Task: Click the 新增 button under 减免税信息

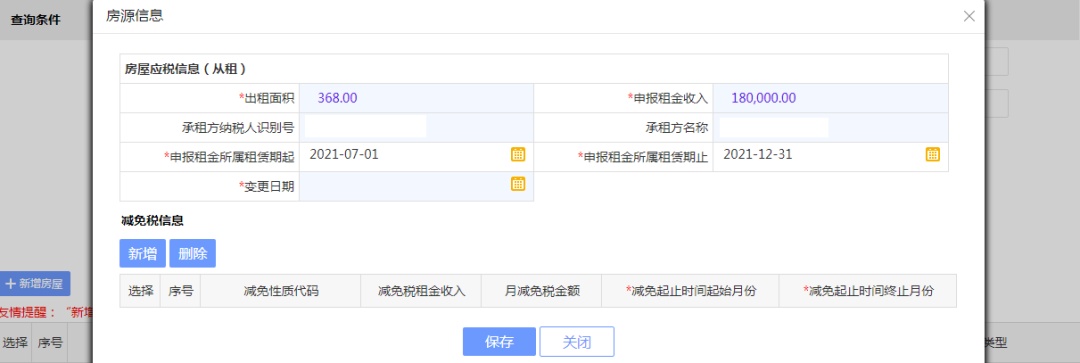Action: (x=143, y=253)
